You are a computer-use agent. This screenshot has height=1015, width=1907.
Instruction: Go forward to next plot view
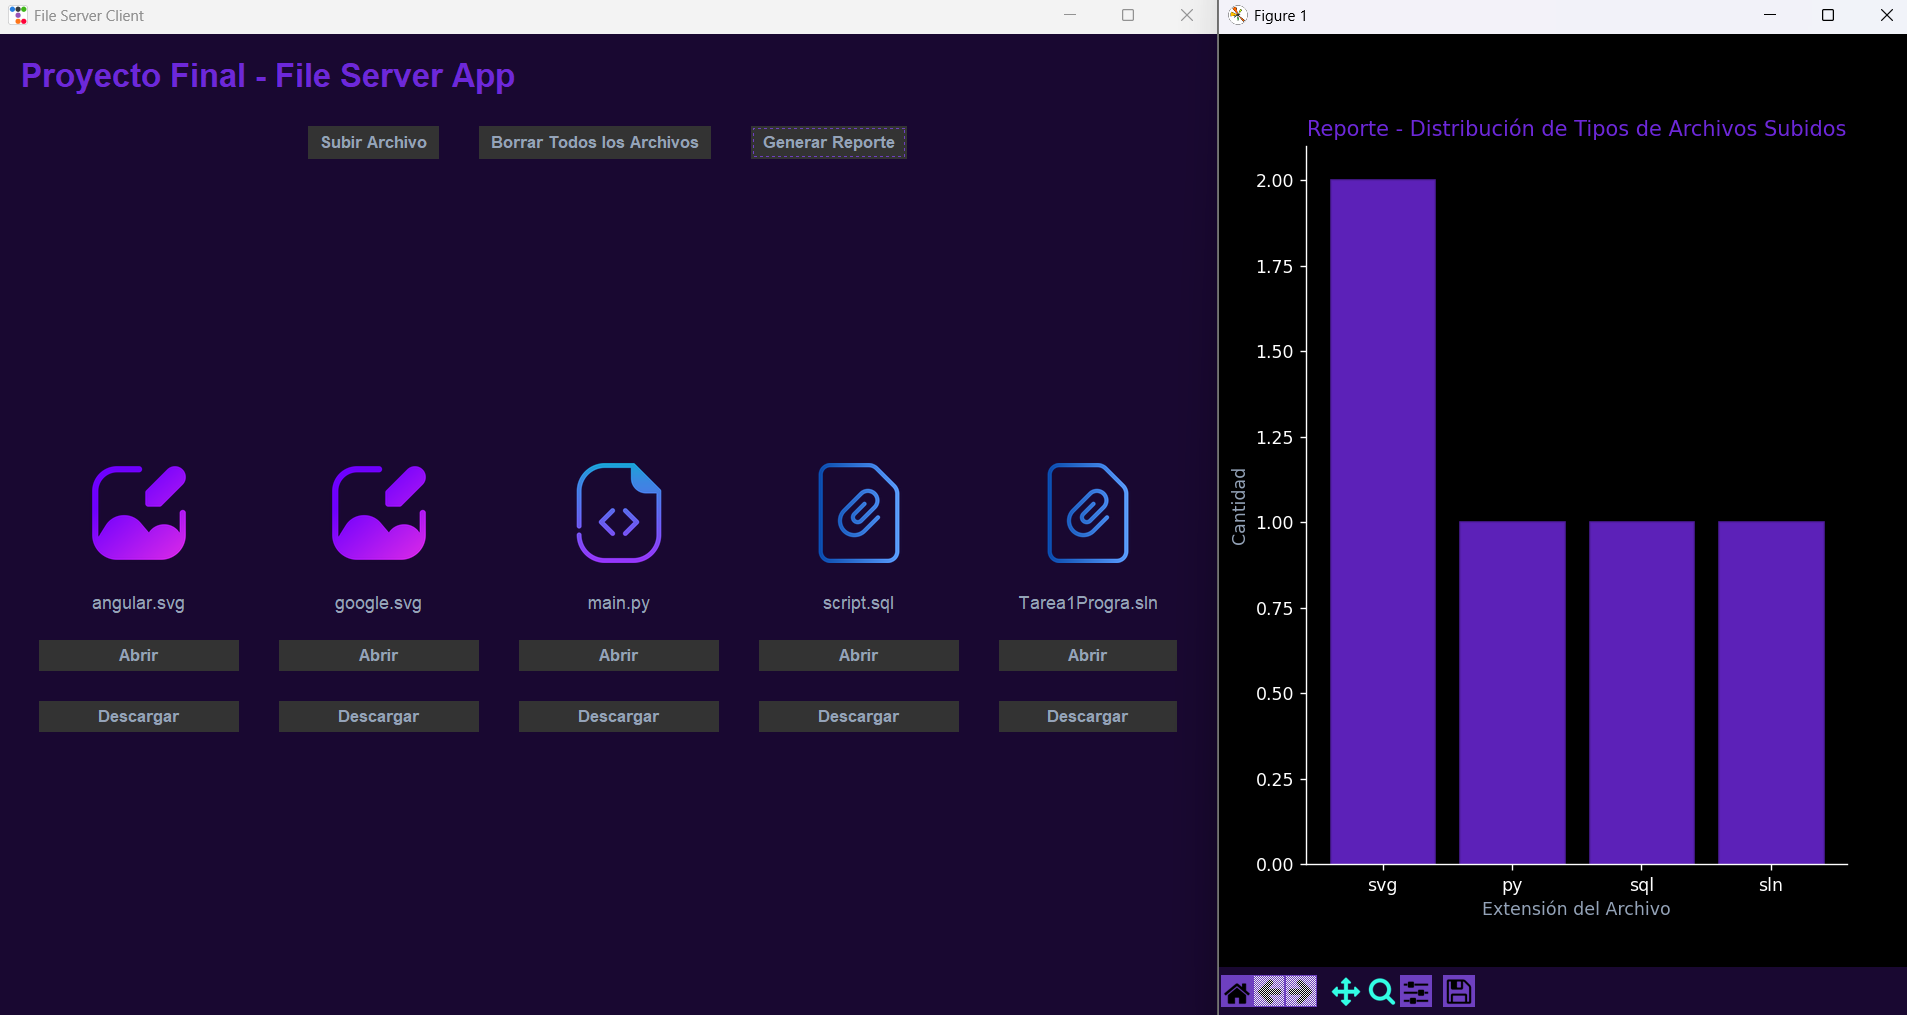coord(1301,992)
